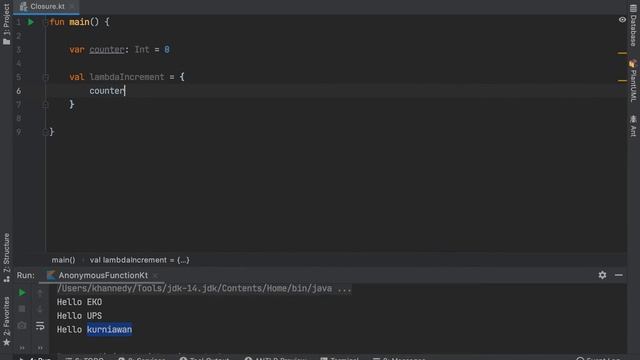Image resolution: width=640 pixels, height=360 pixels.
Task: Click fold end marker on line 7
Action: click(45, 105)
